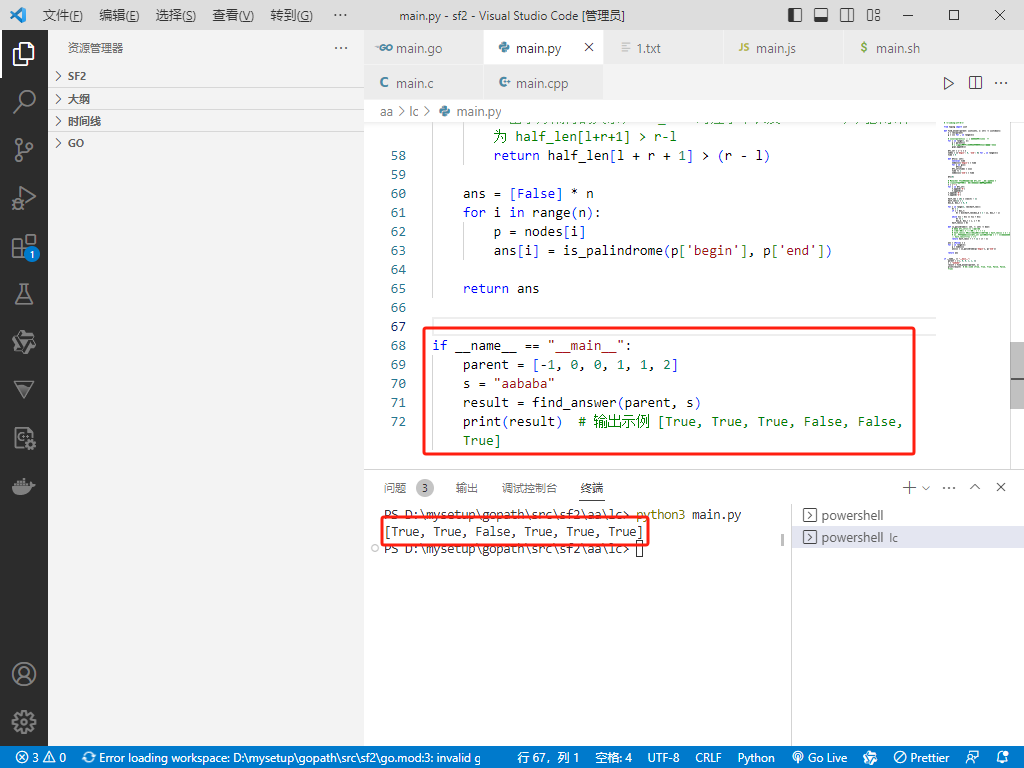Maximize the panel with chevron up

point(975,487)
